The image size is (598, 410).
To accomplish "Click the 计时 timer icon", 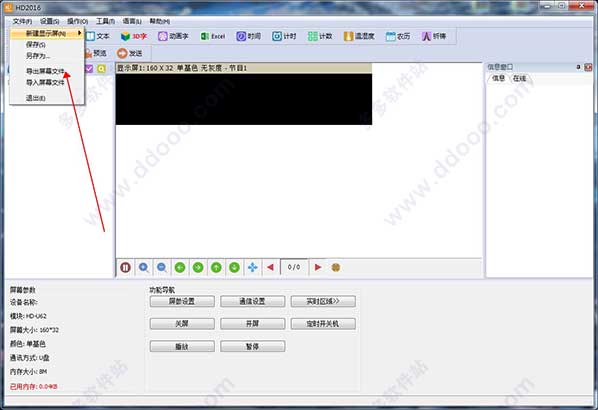I will [277, 36].
